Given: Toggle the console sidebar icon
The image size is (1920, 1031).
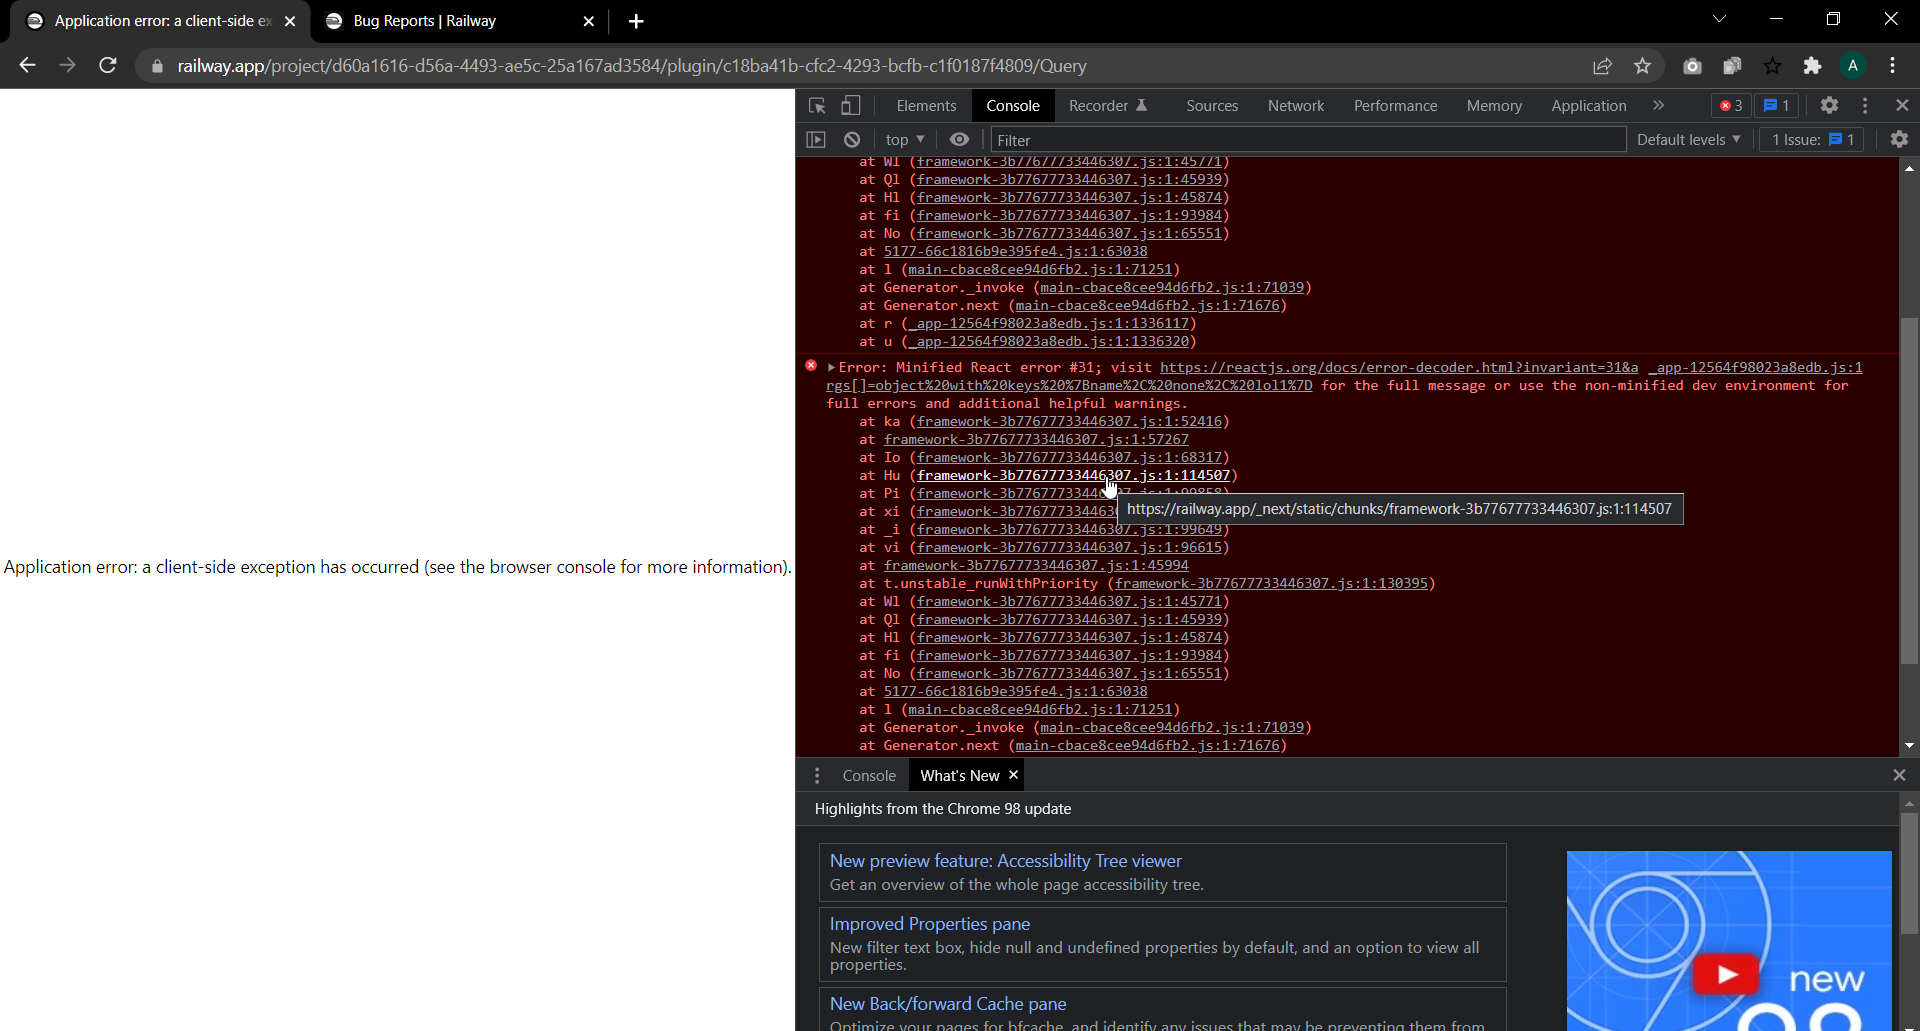Looking at the screenshot, I should tap(816, 140).
